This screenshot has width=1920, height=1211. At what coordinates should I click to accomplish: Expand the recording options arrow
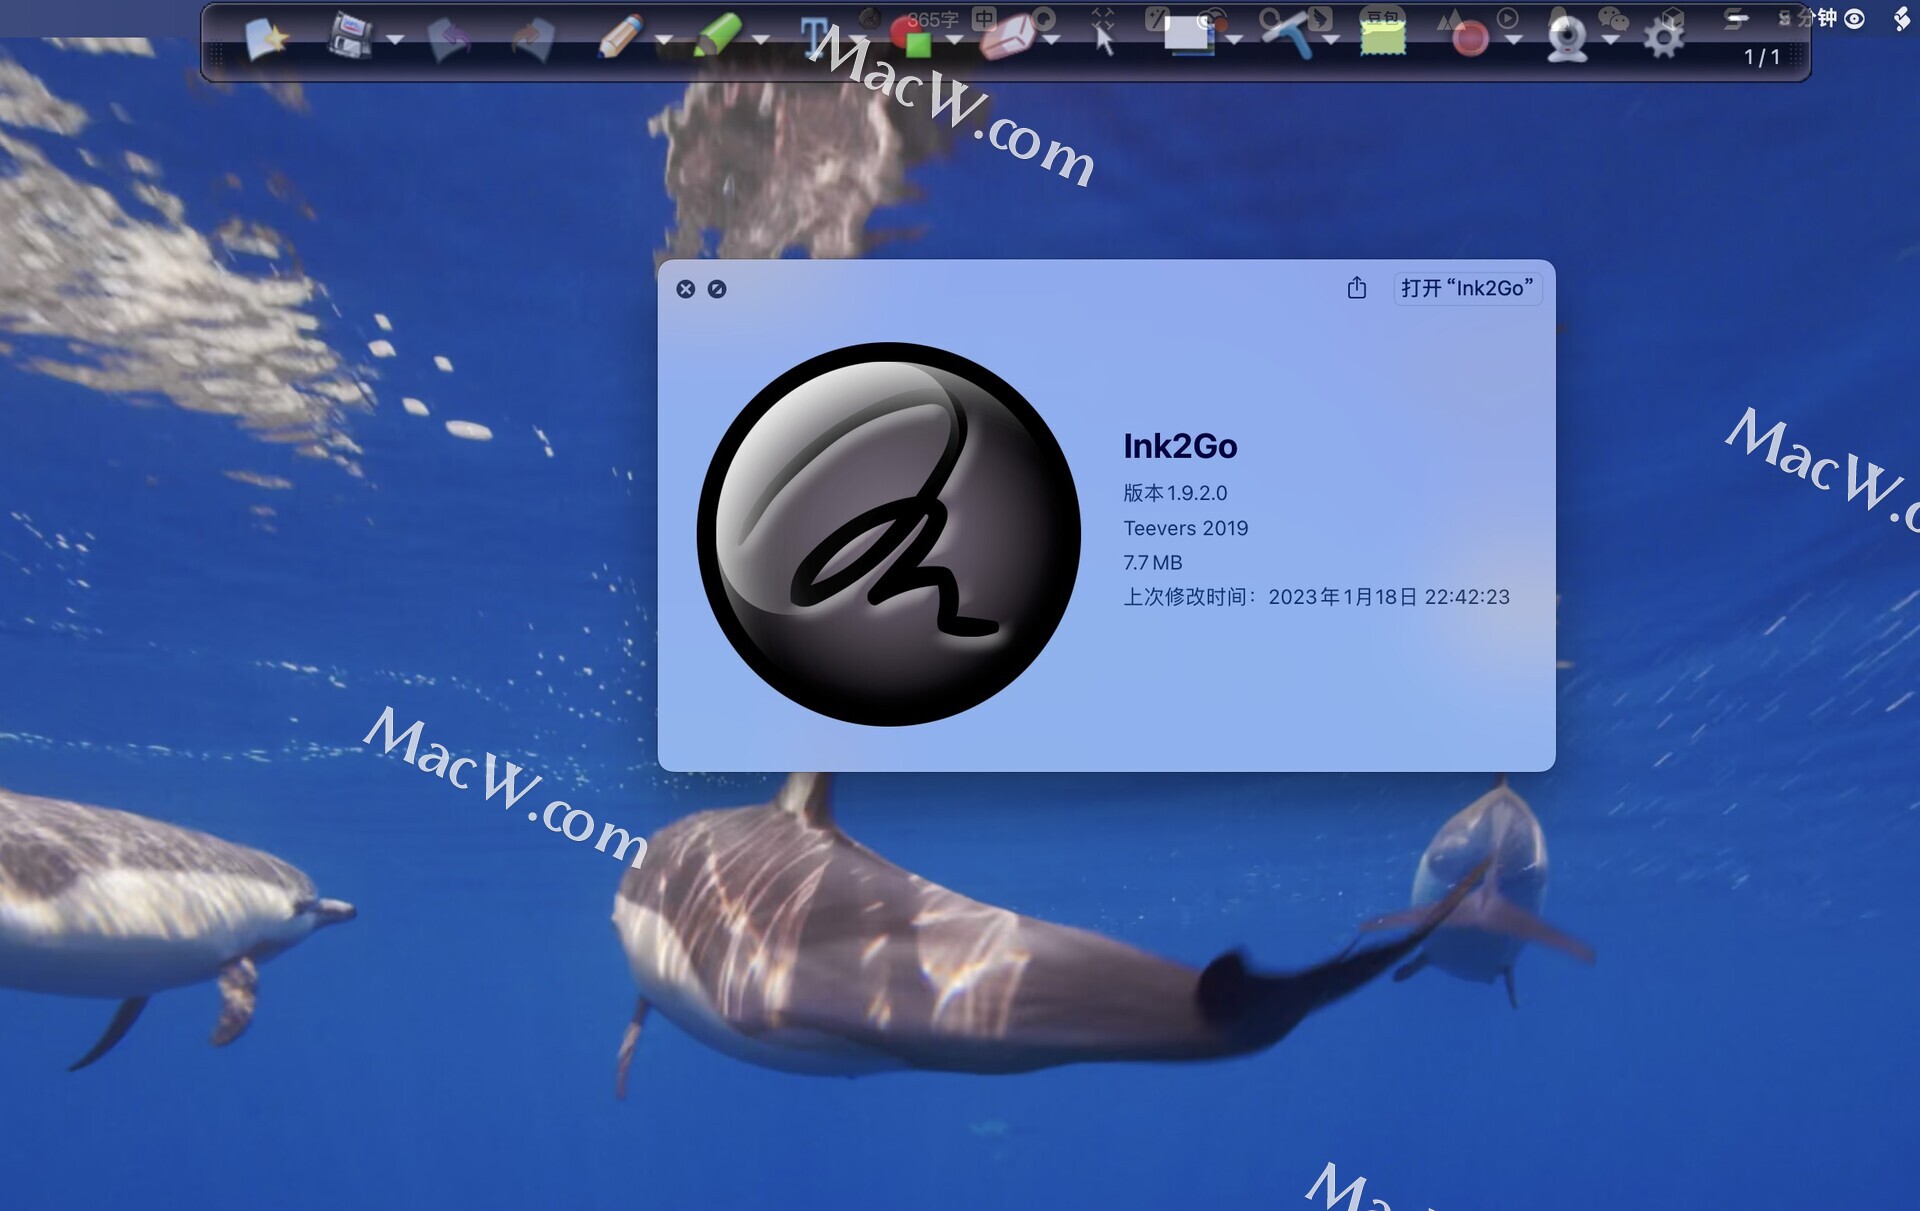click(1514, 41)
